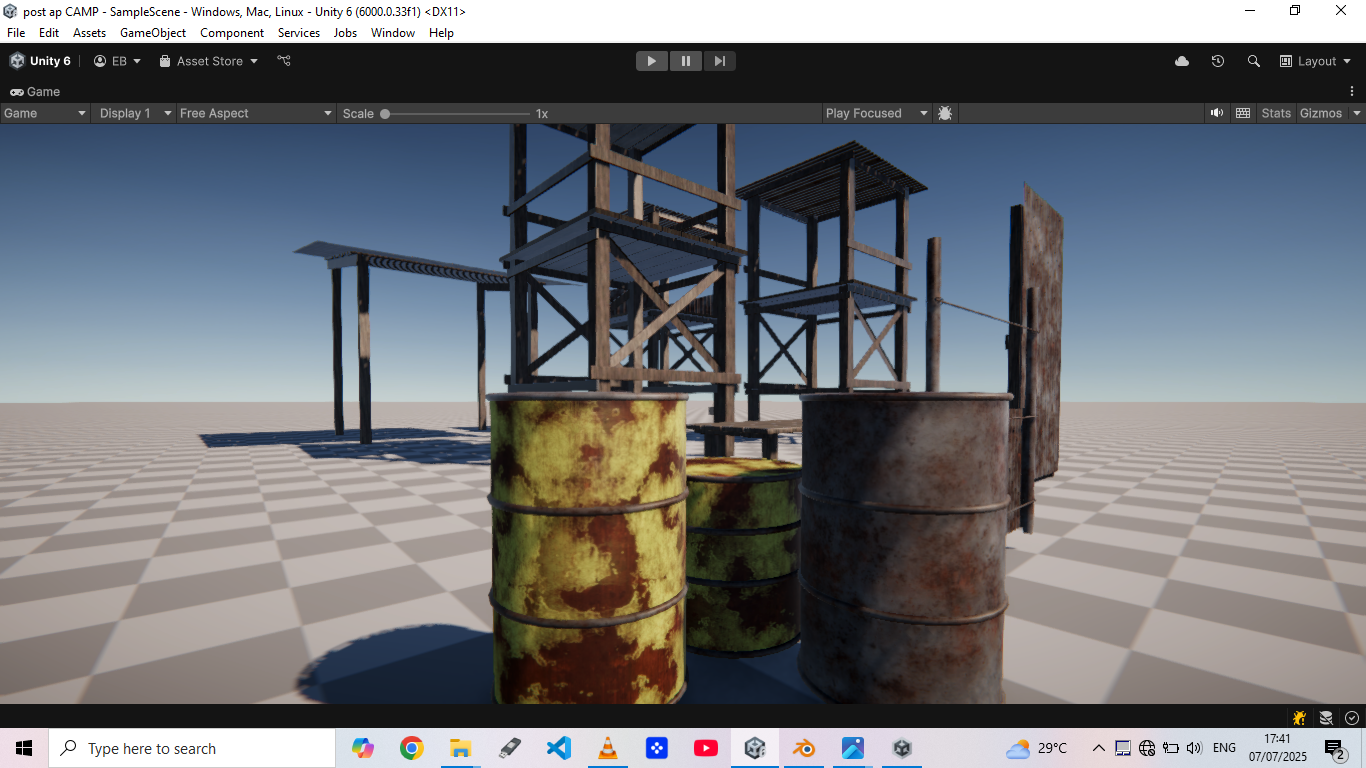Viewport: 1366px width, 768px height.
Task: Show hidden system tray icons chevron
Action: [1098, 748]
